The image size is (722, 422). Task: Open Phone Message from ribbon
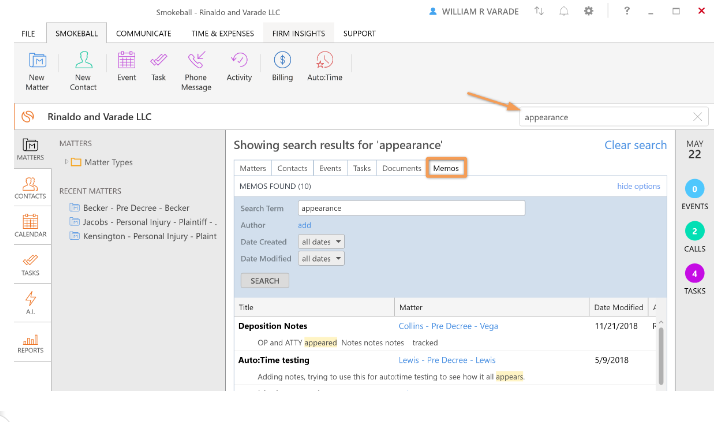pyautogui.click(x=196, y=70)
